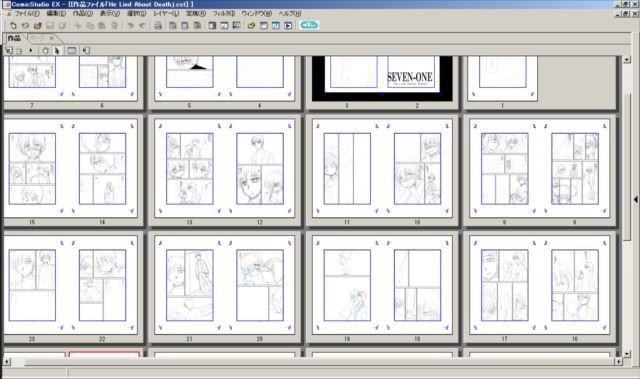This screenshot has height=379, width=640.
Task: Click the play-screen icon in main toolbar
Action: click(x=288, y=25)
